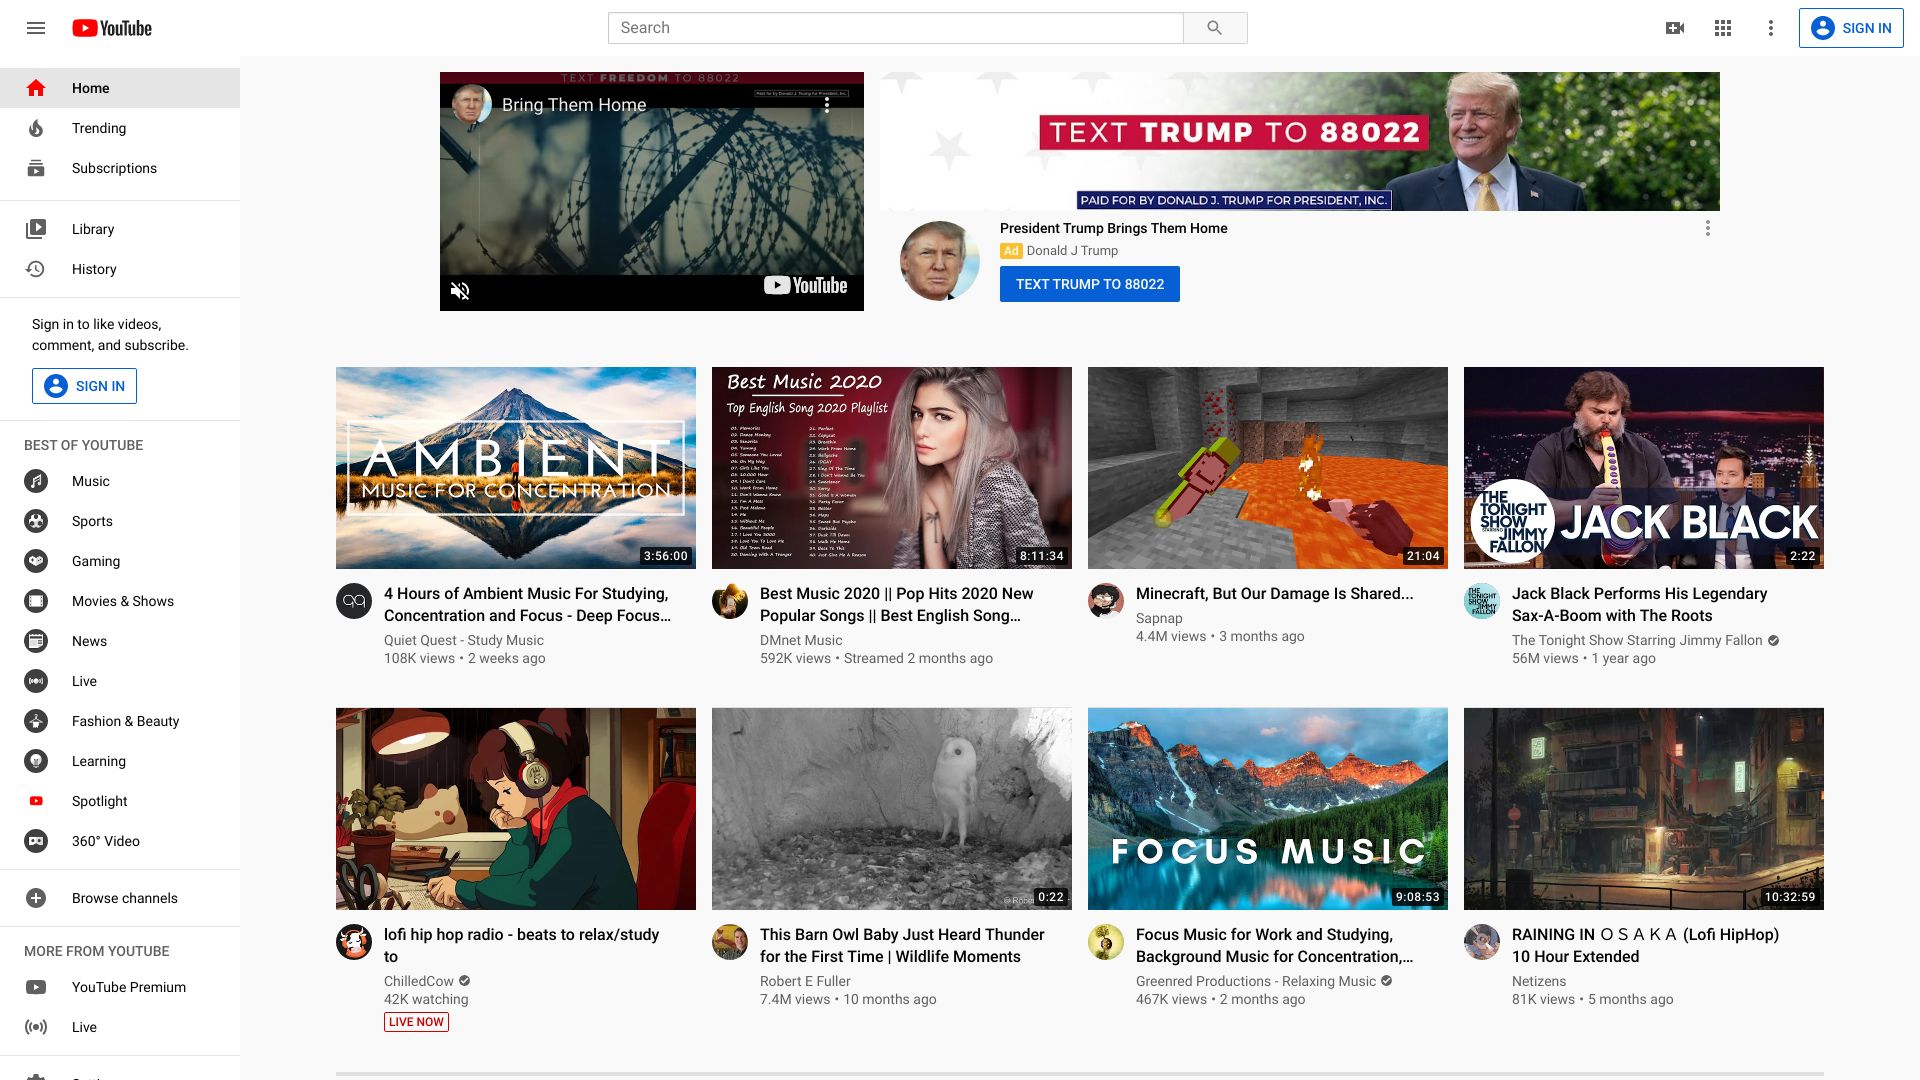Click the Browse channels plus icon

tap(36, 898)
